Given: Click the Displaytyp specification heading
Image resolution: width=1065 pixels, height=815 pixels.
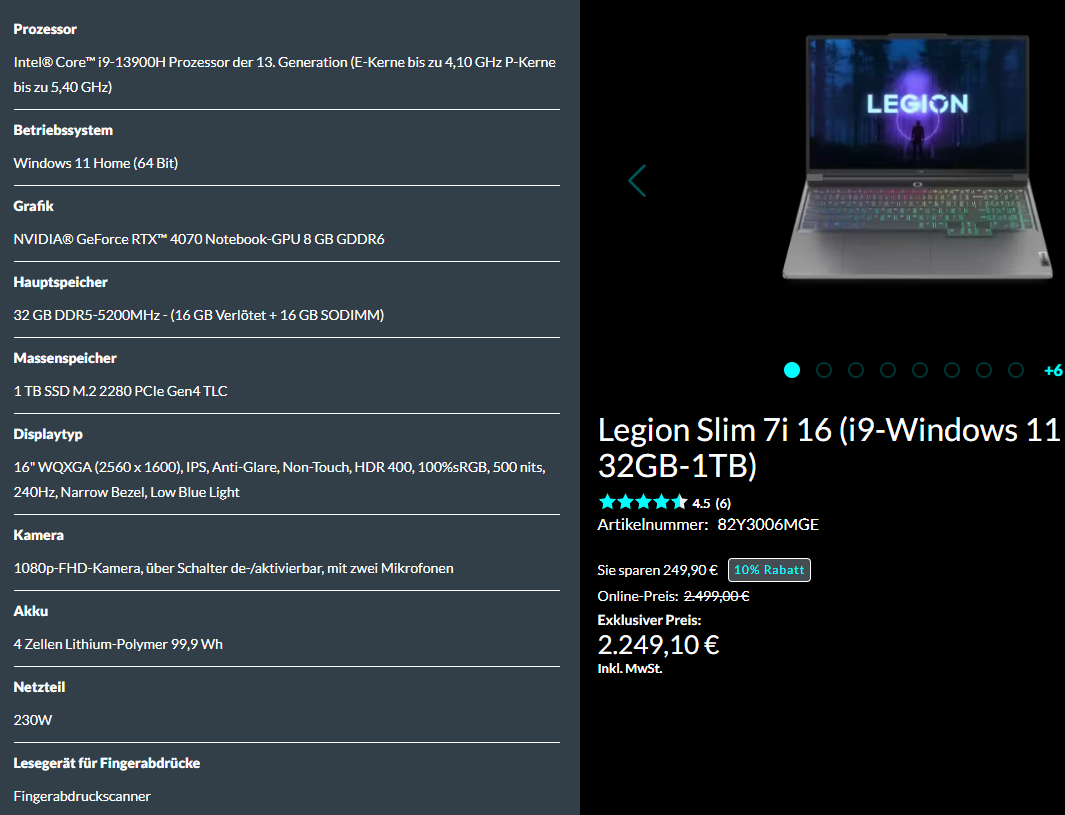Looking at the screenshot, I should coord(48,434).
